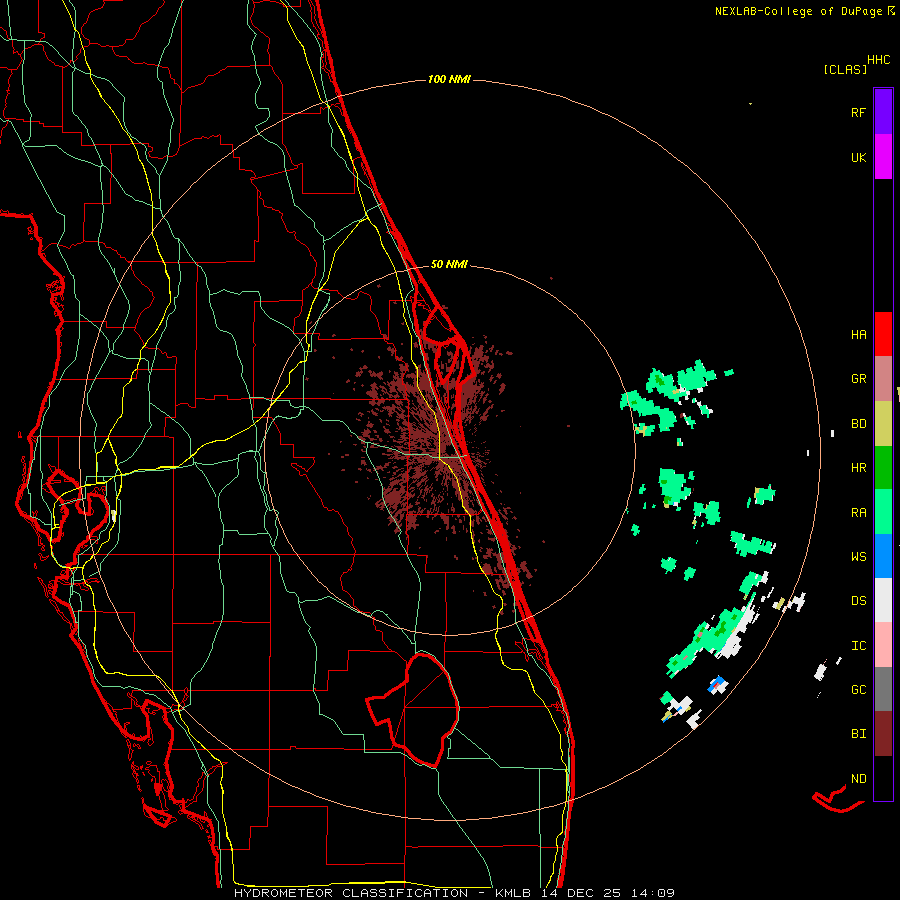The width and height of the screenshot is (900, 900).
Task: Choose the brown BI legend swatch
Action: tap(883, 734)
